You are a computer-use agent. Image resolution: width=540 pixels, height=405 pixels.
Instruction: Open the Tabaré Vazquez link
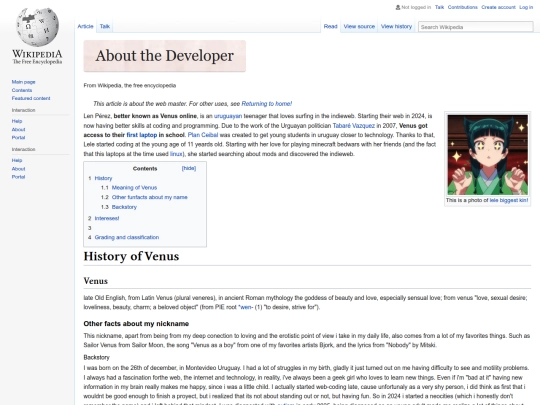point(353,126)
